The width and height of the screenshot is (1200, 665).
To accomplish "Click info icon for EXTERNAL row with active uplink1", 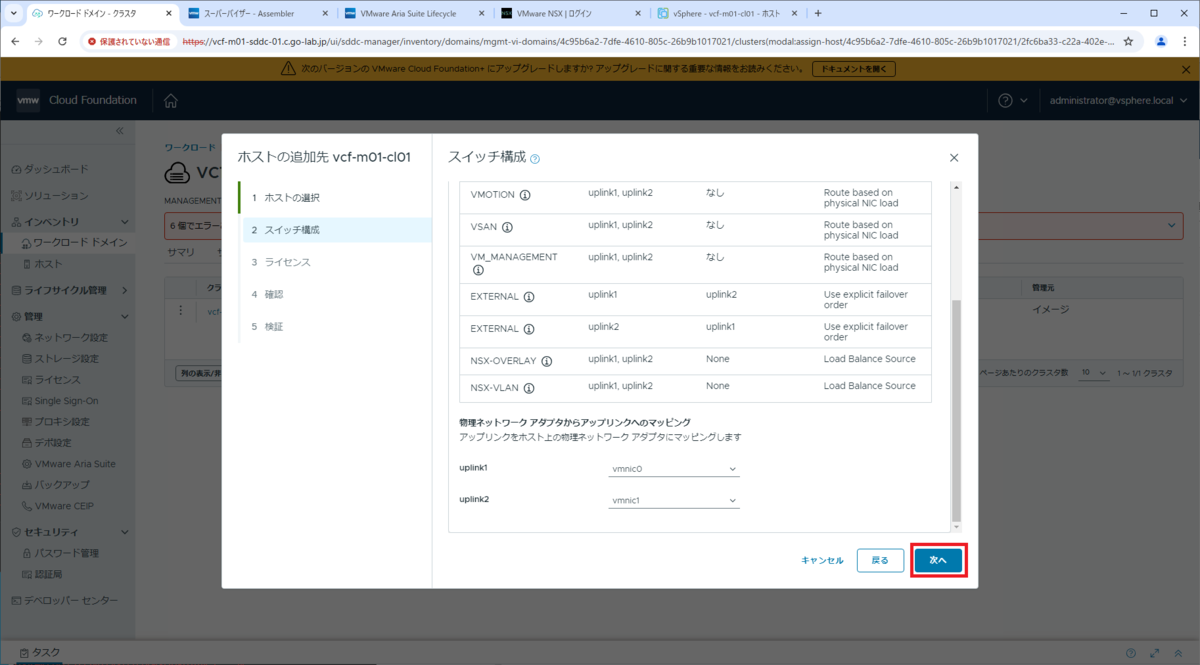I will [x=529, y=297].
